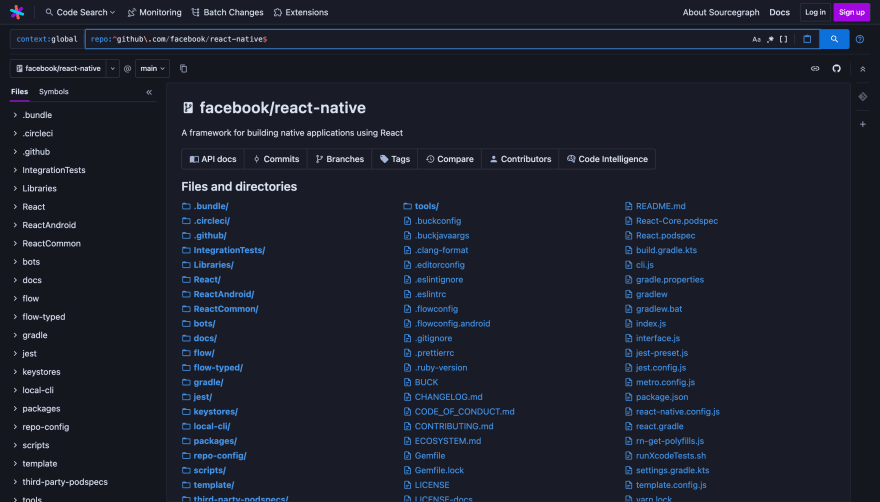880x502 pixels.
Task: Switch to the Files tab
Action: tap(19, 92)
